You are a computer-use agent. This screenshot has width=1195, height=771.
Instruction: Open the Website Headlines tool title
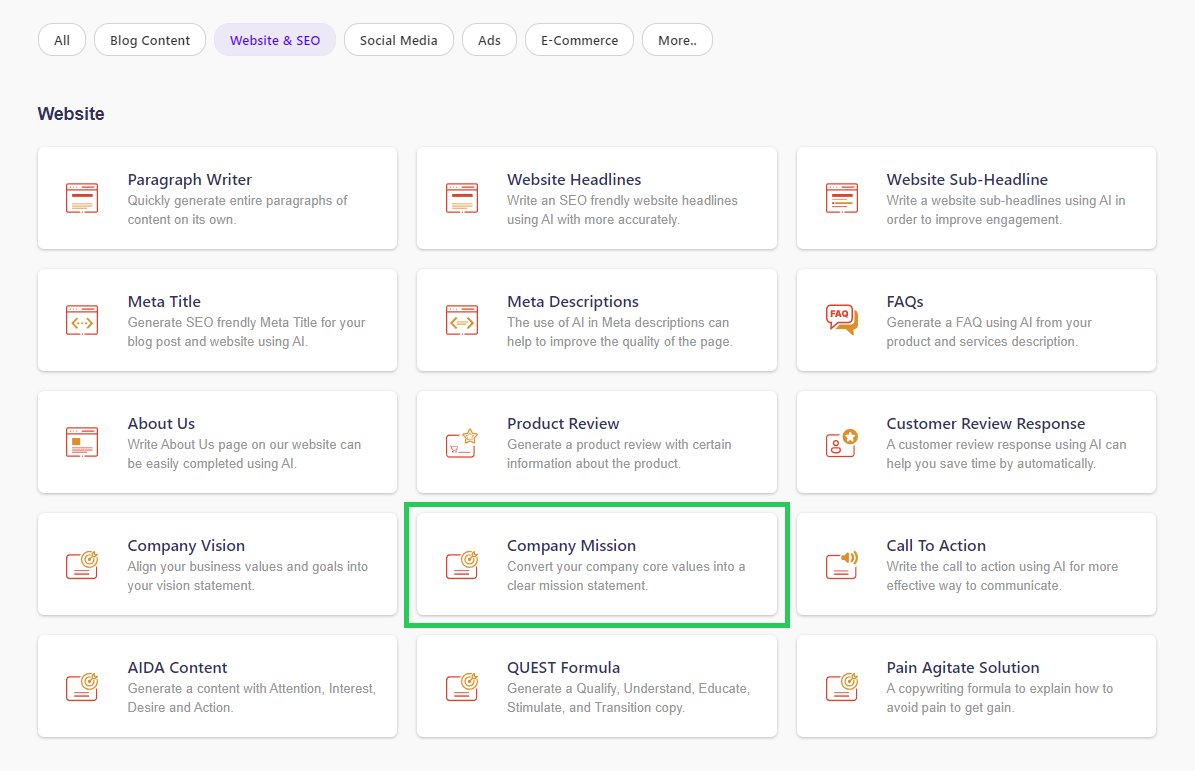(x=574, y=180)
